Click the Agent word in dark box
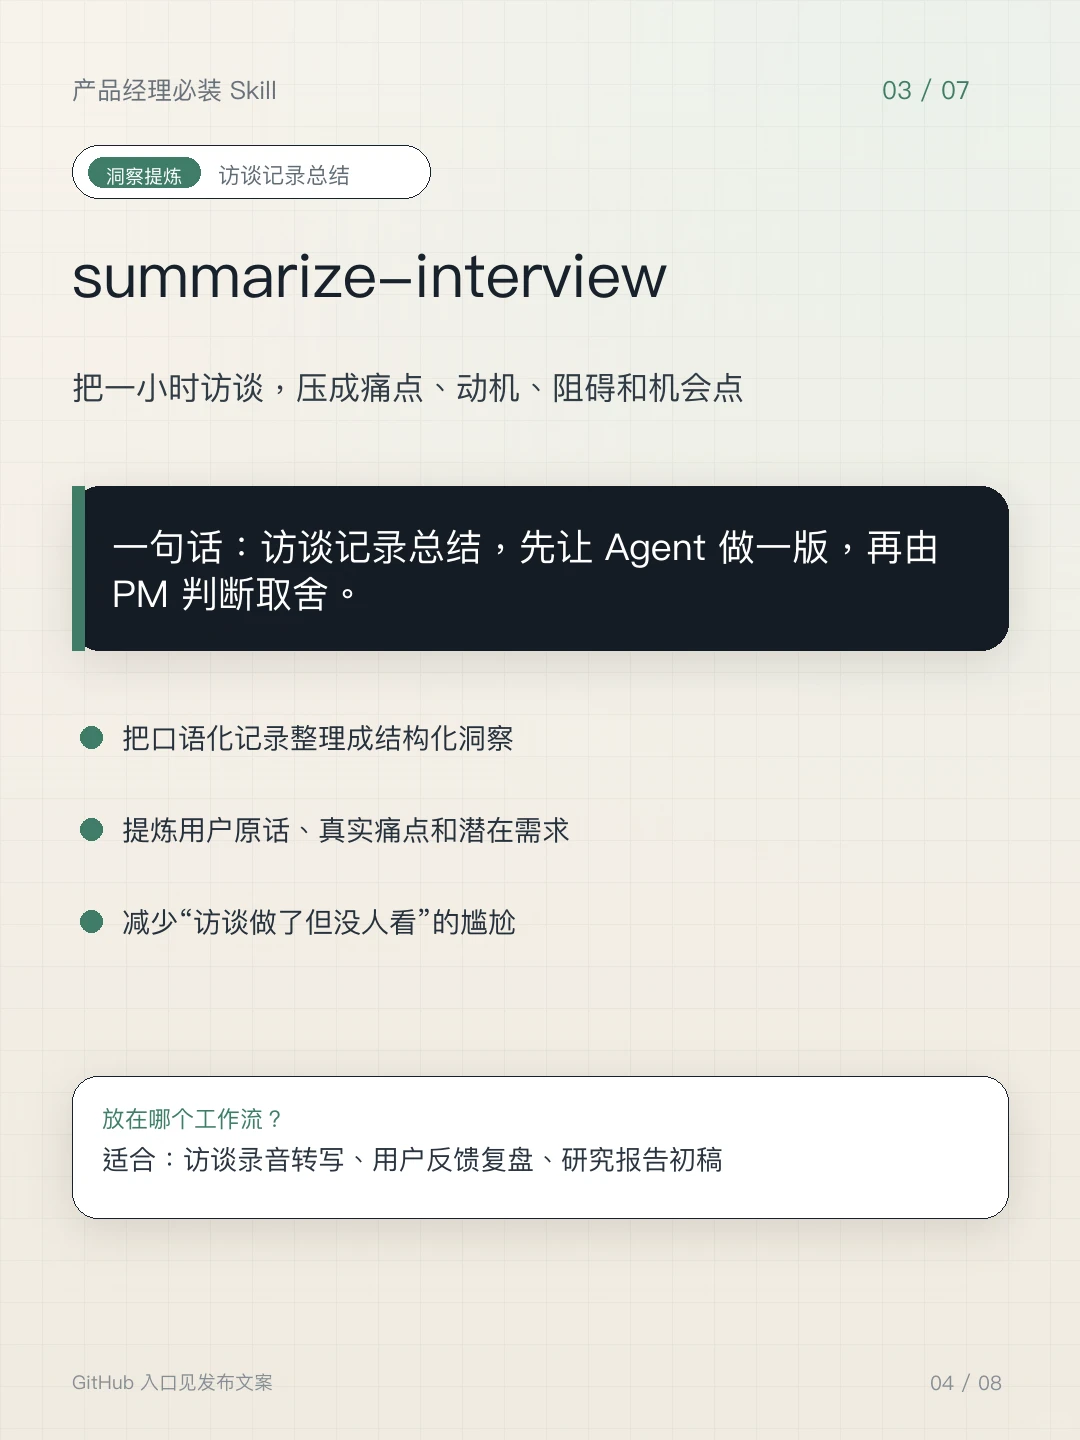The width and height of the screenshot is (1080, 1440). [656, 549]
